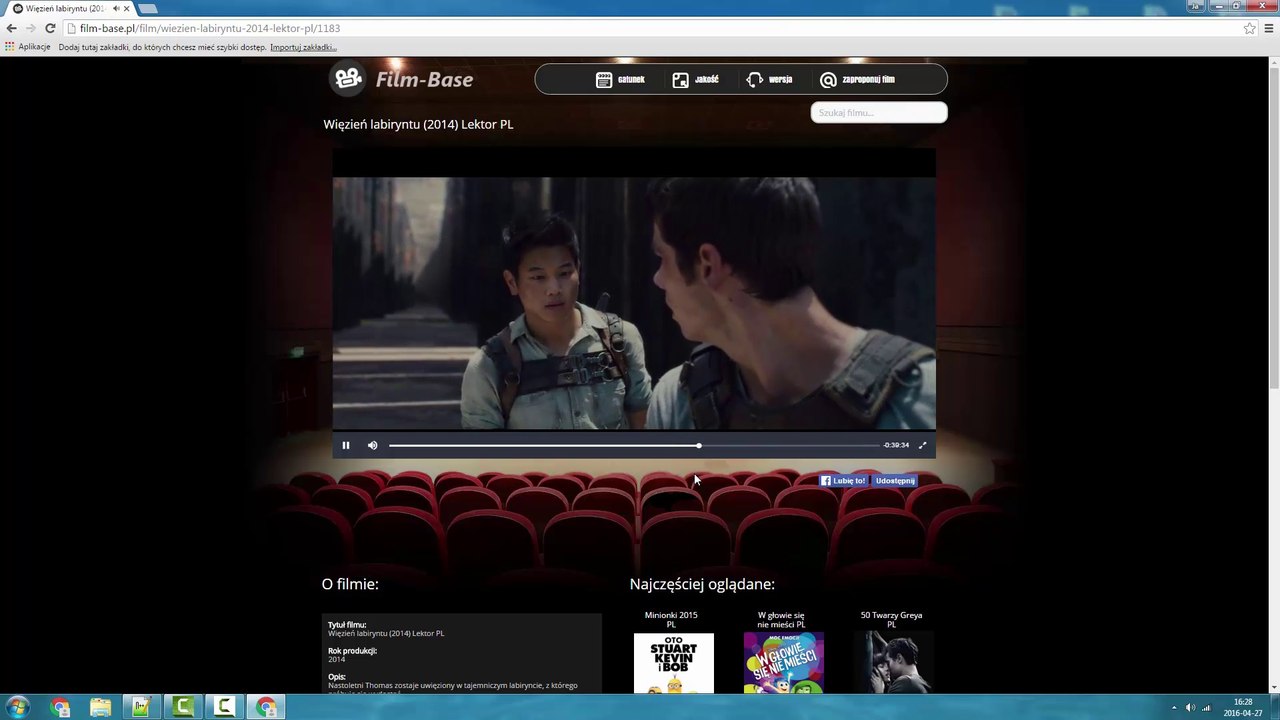Image resolution: width=1280 pixels, height=720 pixels.
Task: Bookmark this page with the star
Action: pos(1250,28)
